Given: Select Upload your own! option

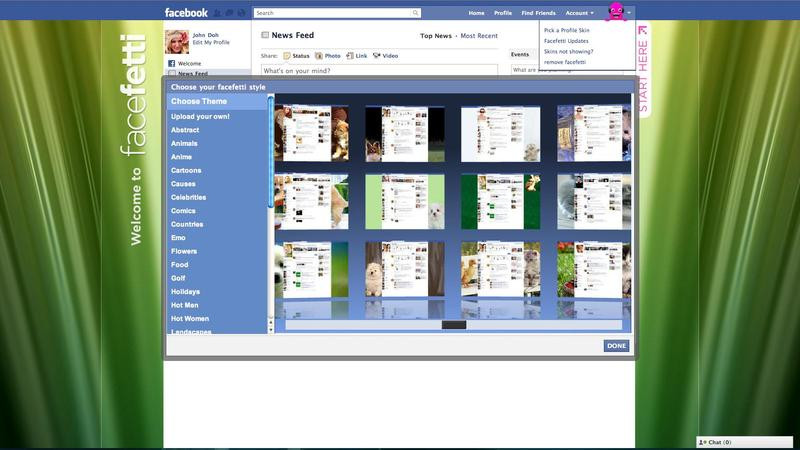Looking at the screenshot, I should pos(200,116).
